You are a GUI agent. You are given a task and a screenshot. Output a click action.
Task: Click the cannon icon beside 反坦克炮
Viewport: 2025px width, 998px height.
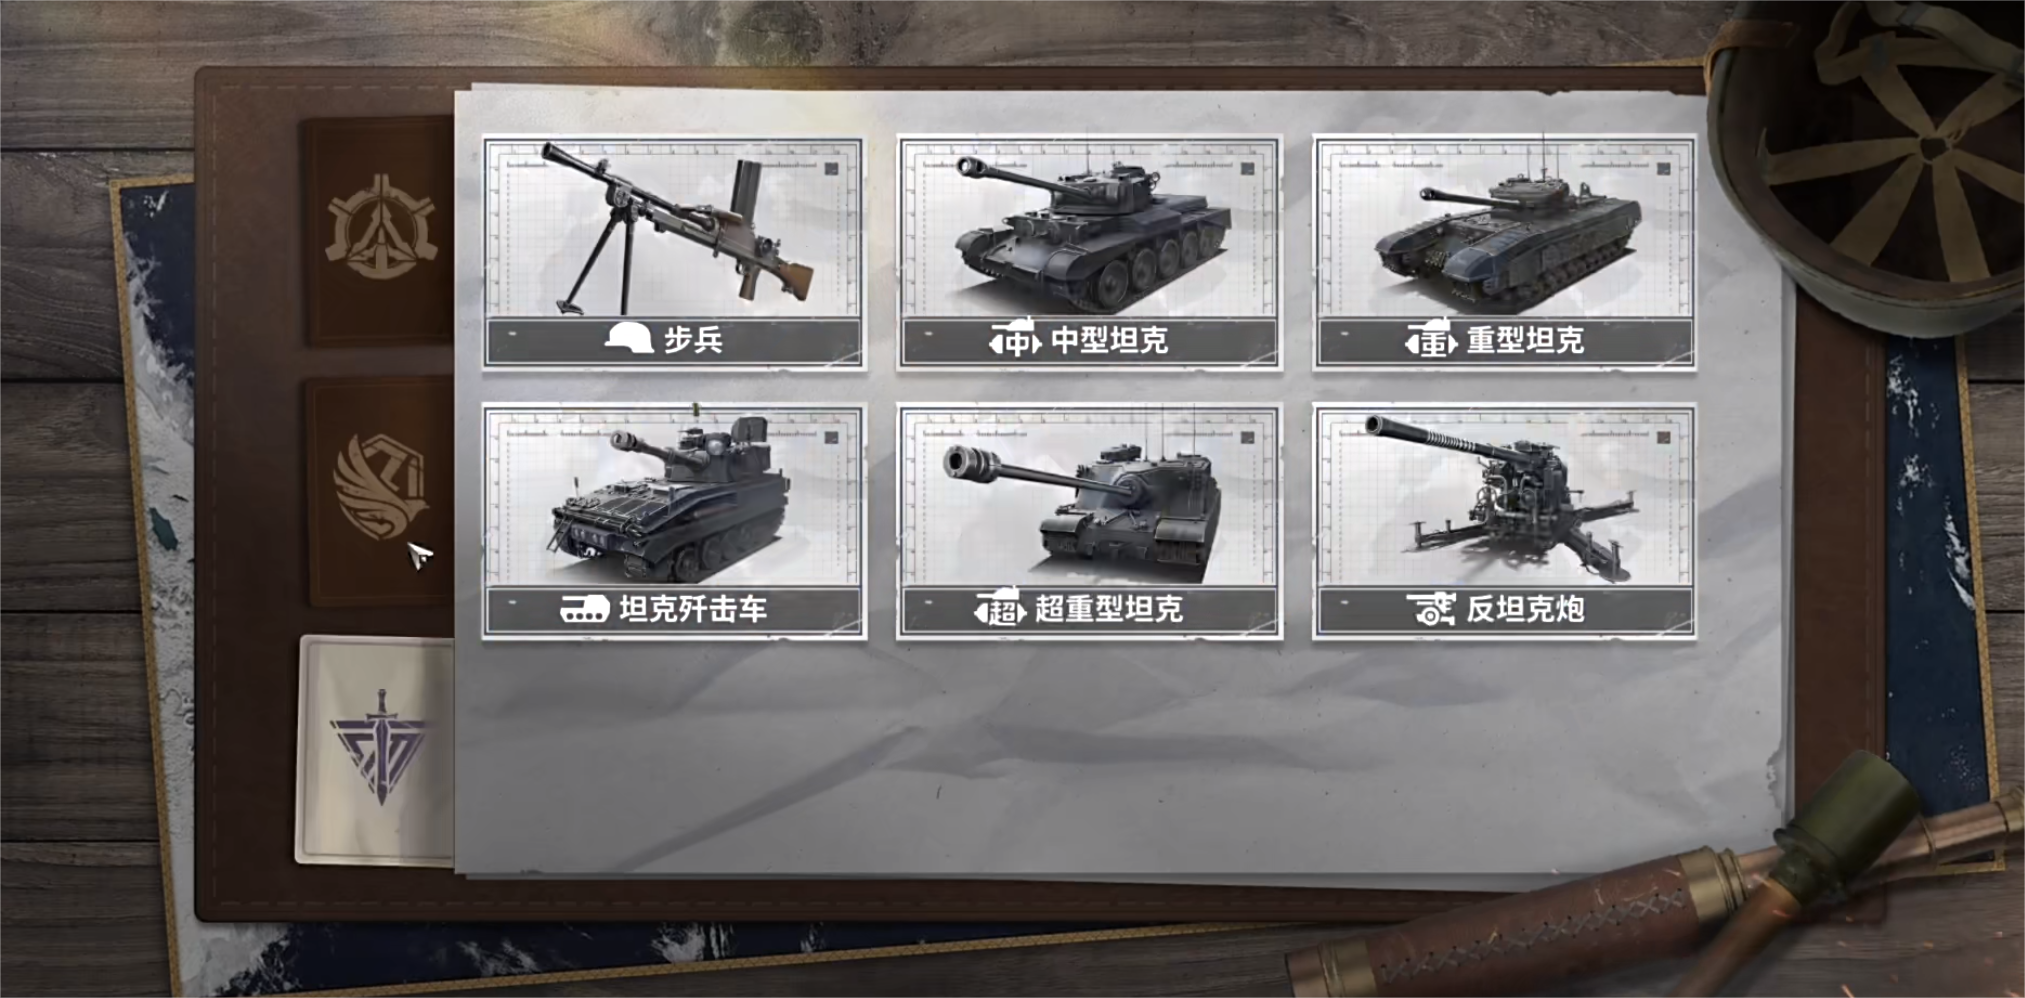point(1431,609)
